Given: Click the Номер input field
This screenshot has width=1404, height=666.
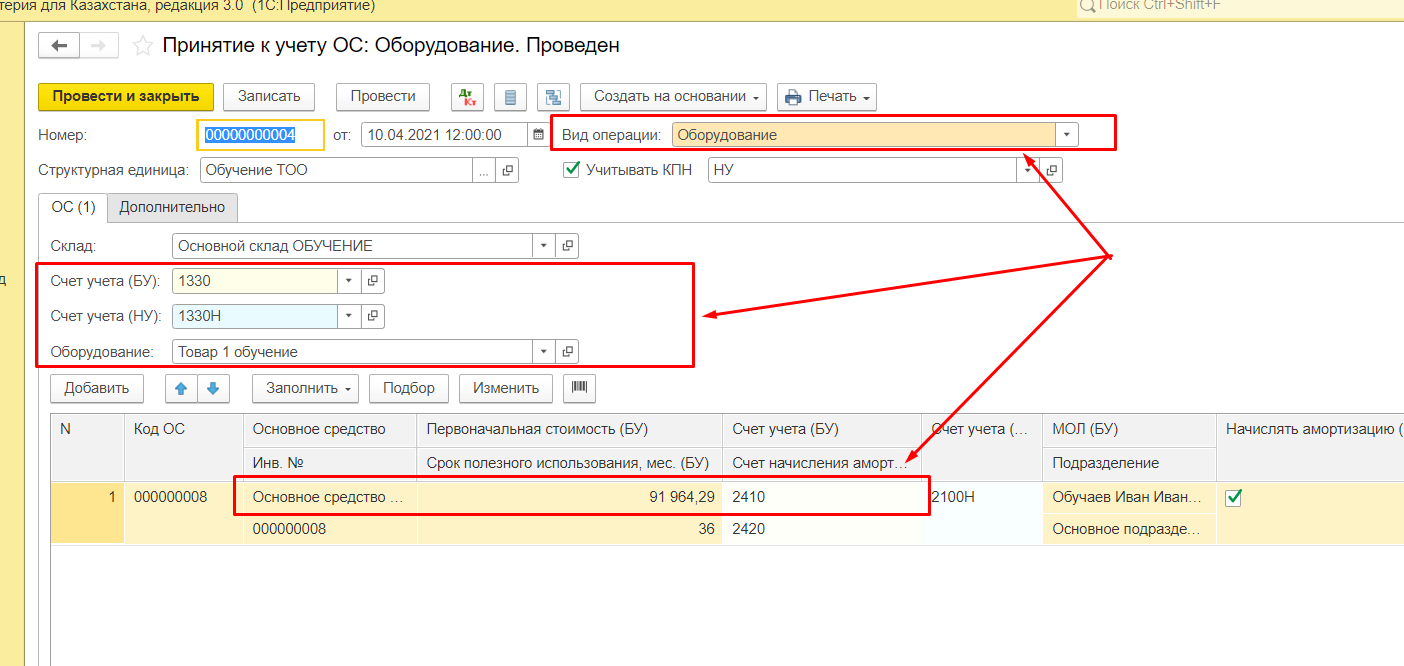Looking at the screenshot, I should tap(260, 135).
